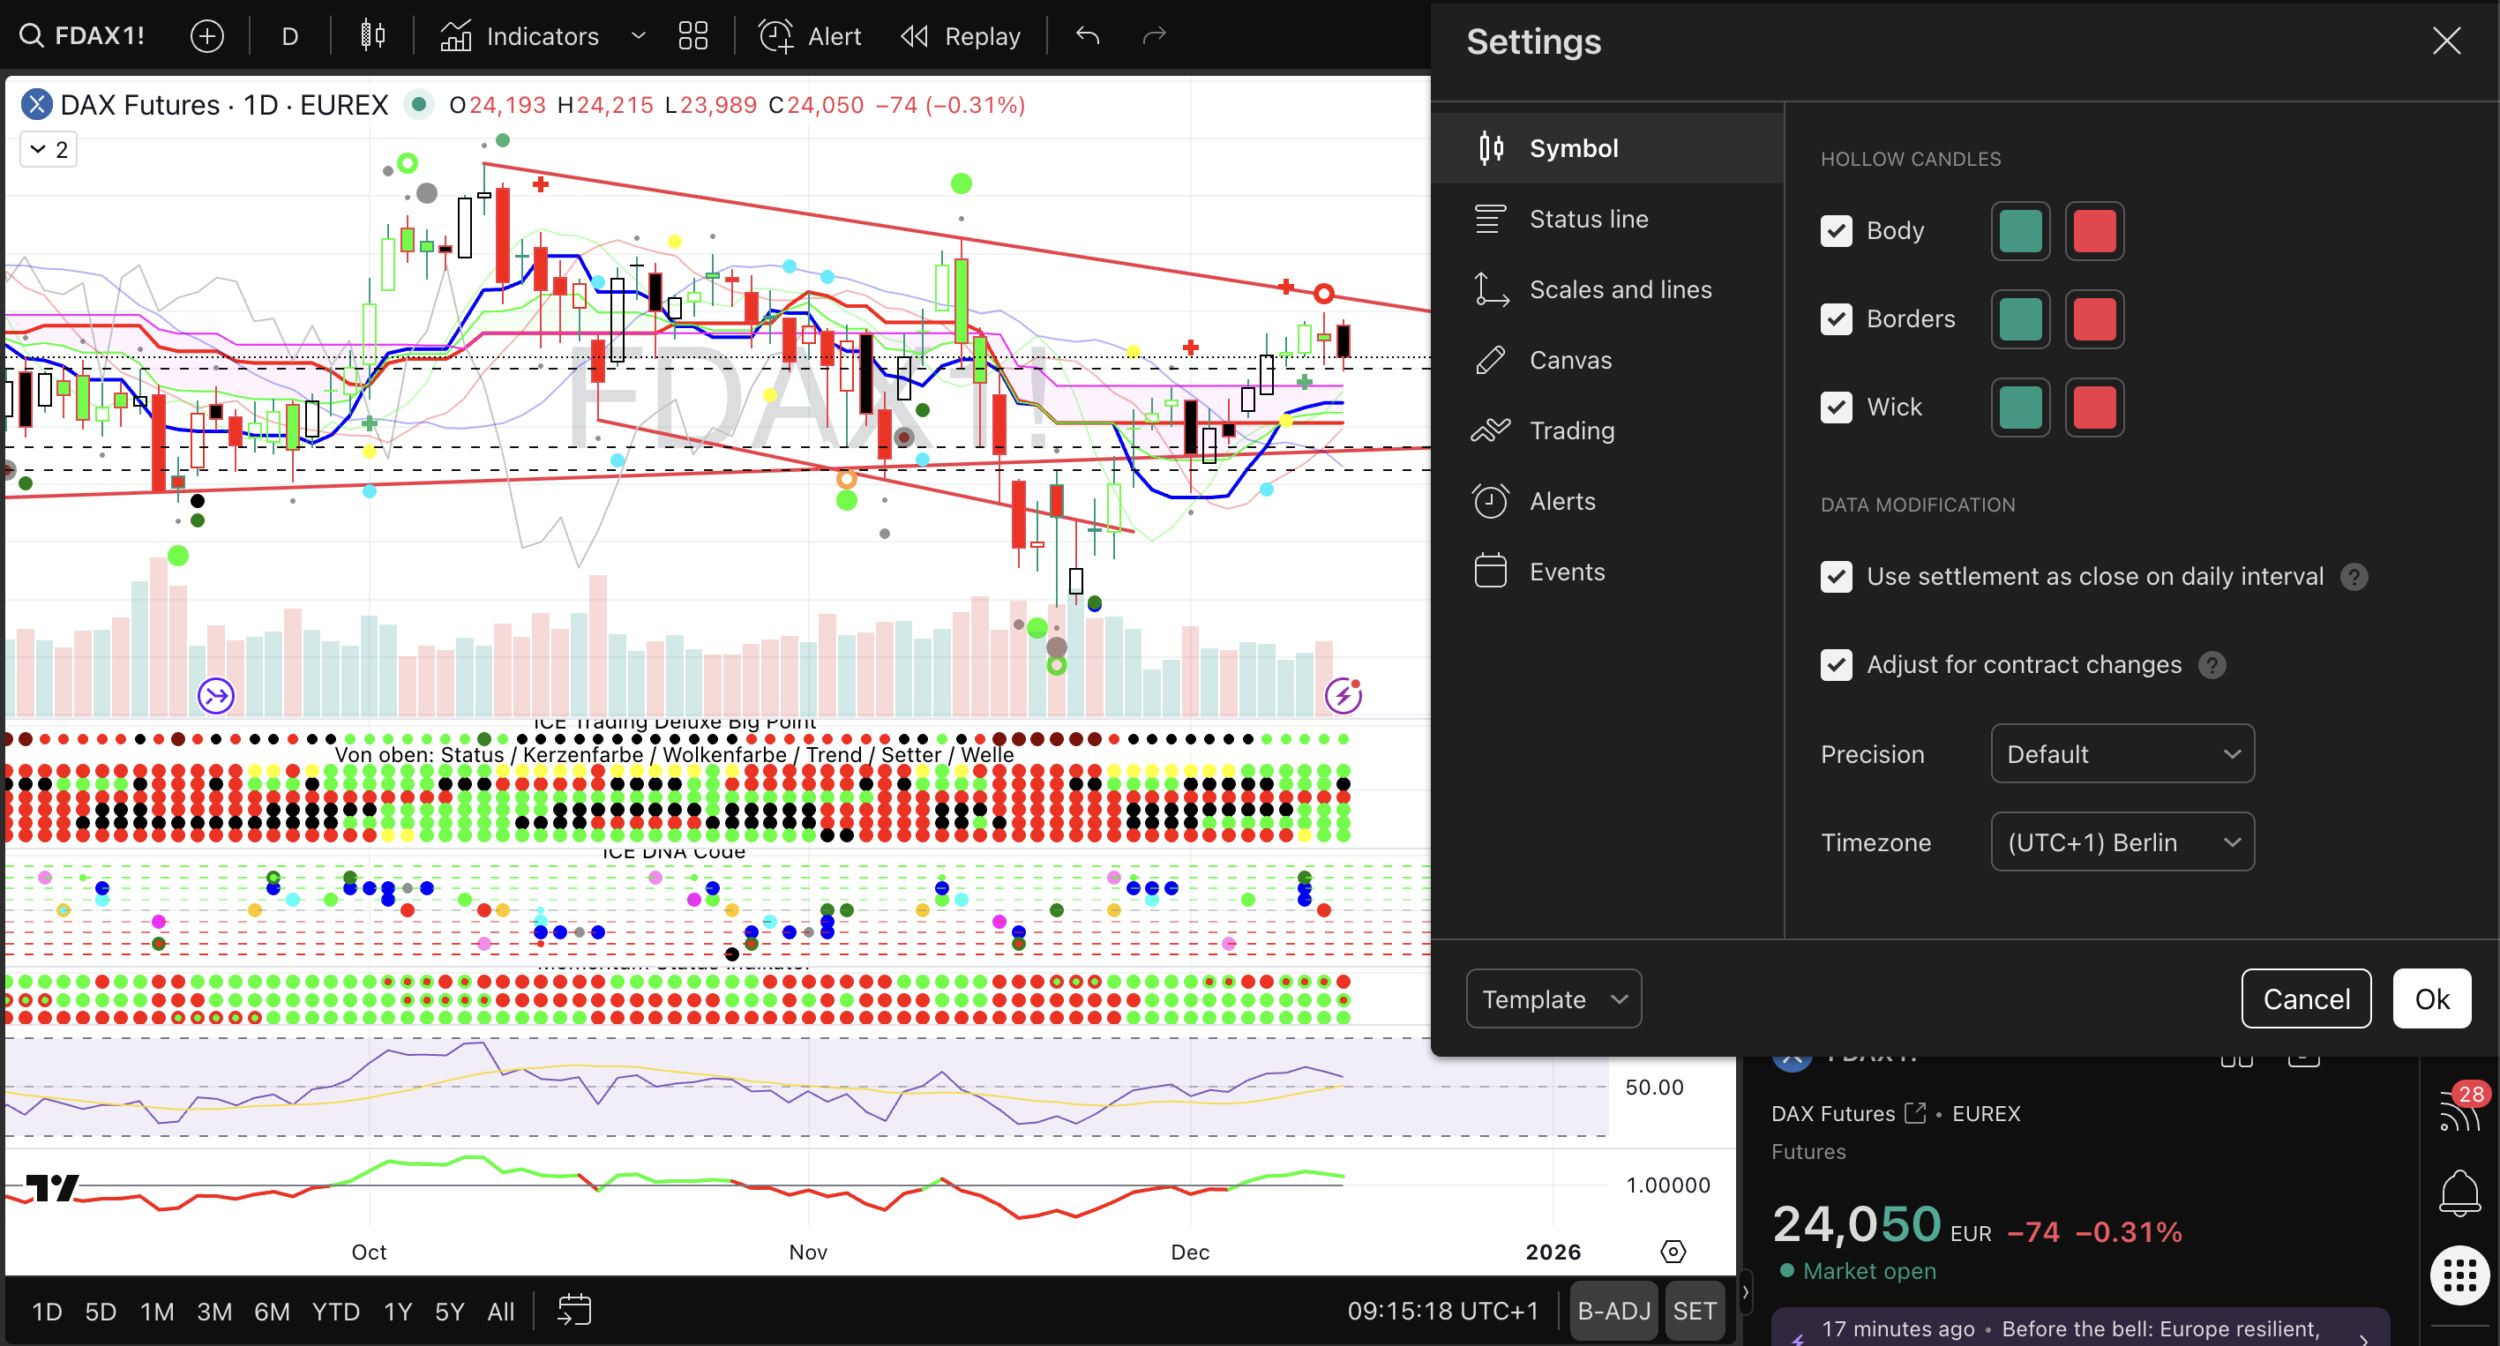
Task: Open chart settings gear near 2026
Action: click(1673, 1251)
